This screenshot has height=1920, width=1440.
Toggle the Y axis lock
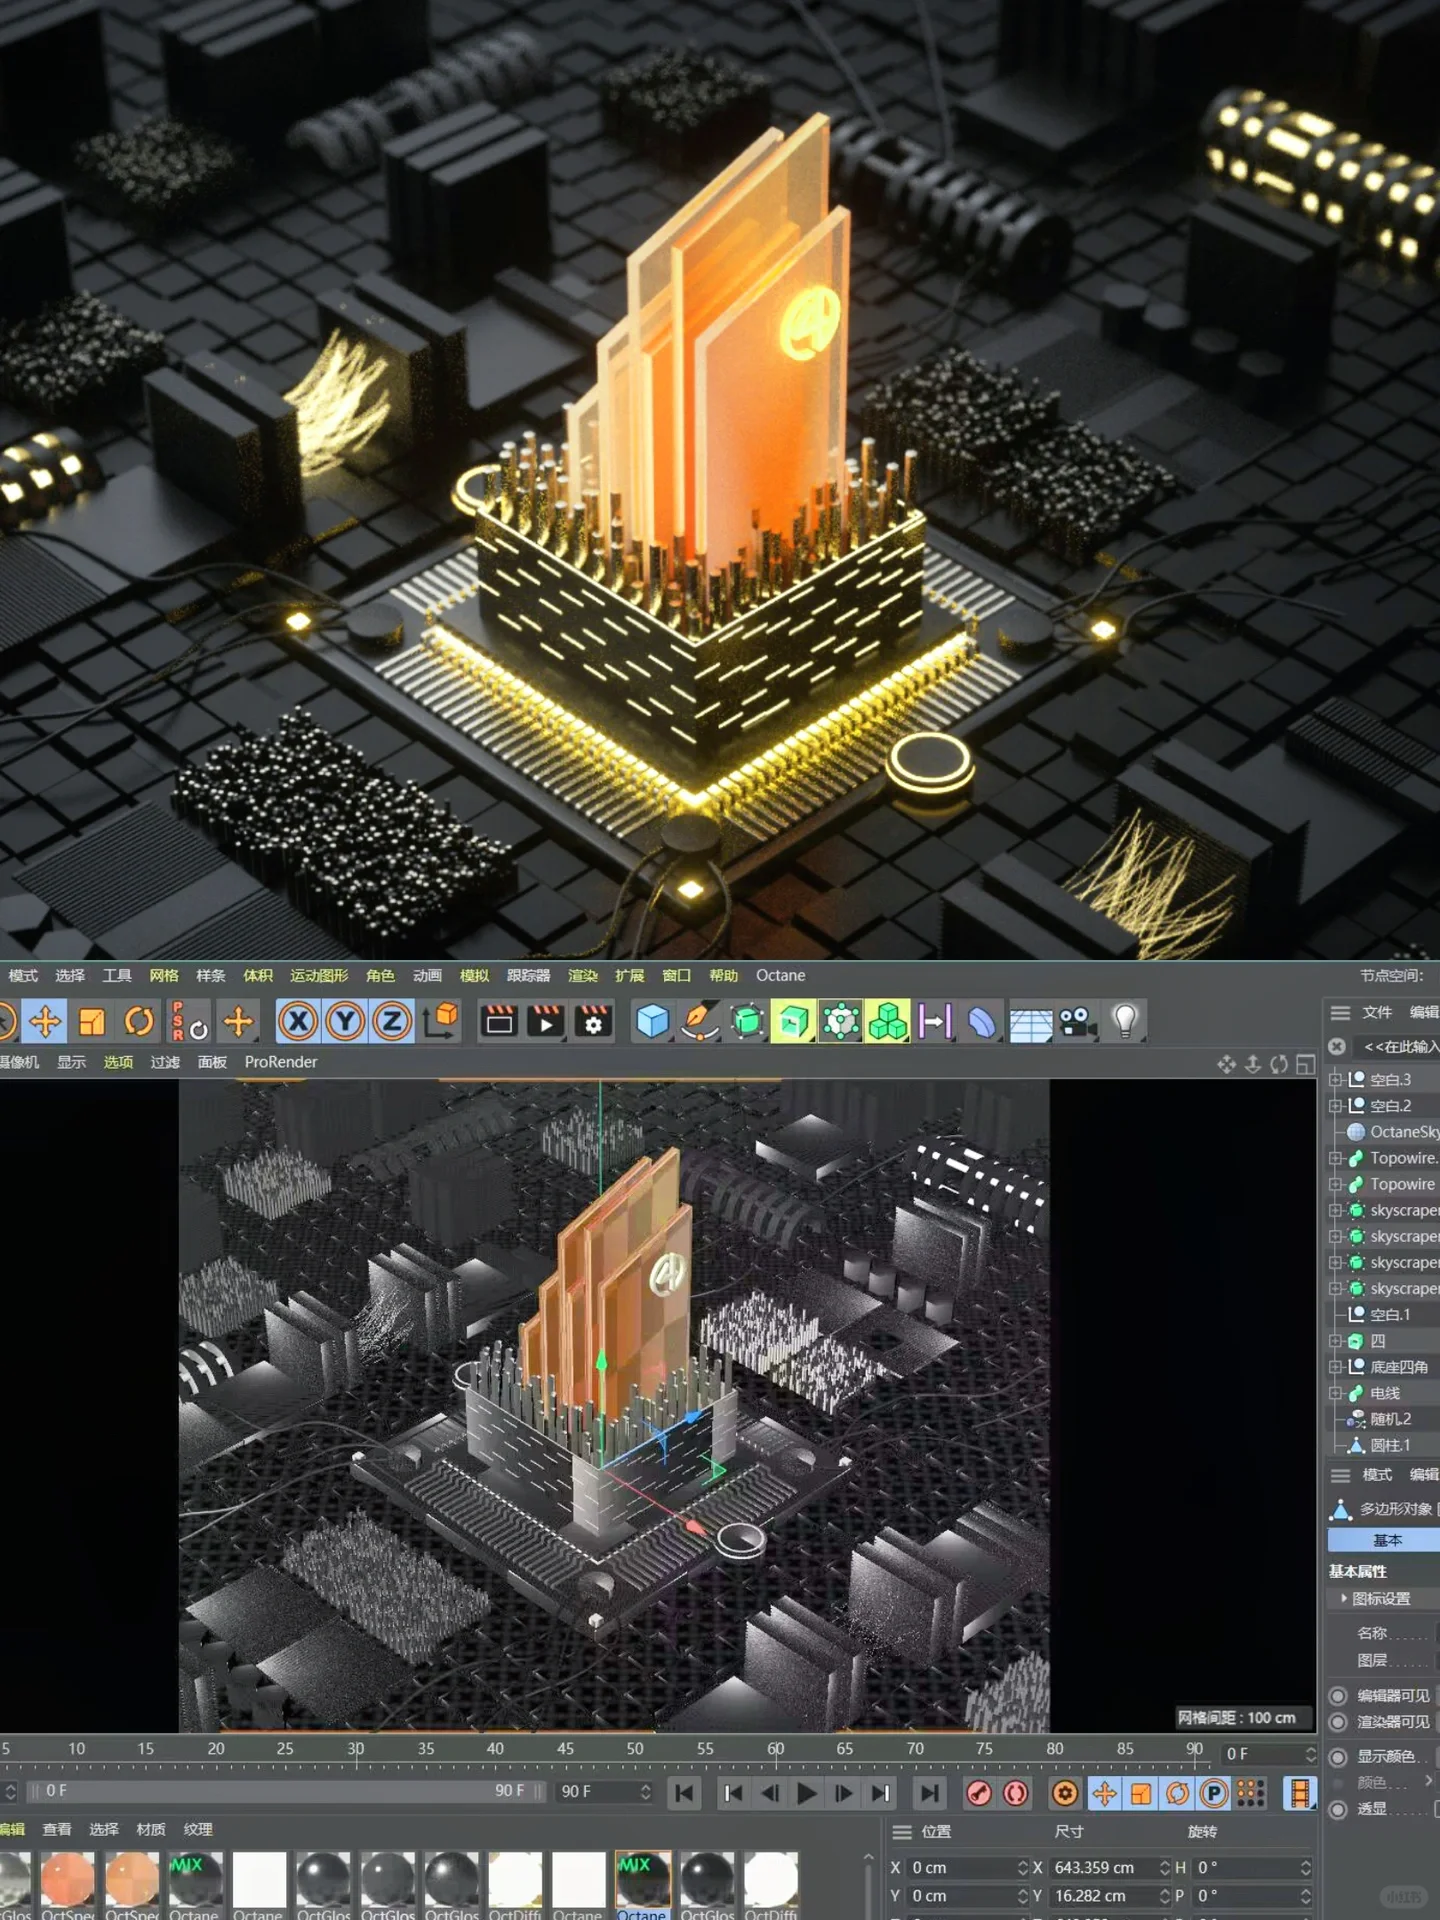pyautogui.click(x=345, y=1021)
